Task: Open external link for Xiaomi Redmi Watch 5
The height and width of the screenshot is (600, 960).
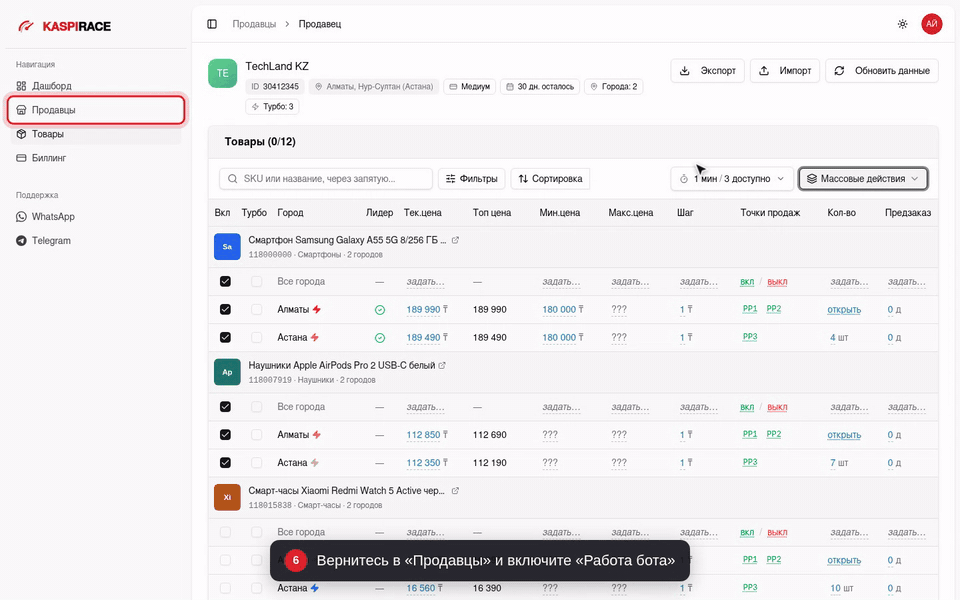Action: point(455,490)
